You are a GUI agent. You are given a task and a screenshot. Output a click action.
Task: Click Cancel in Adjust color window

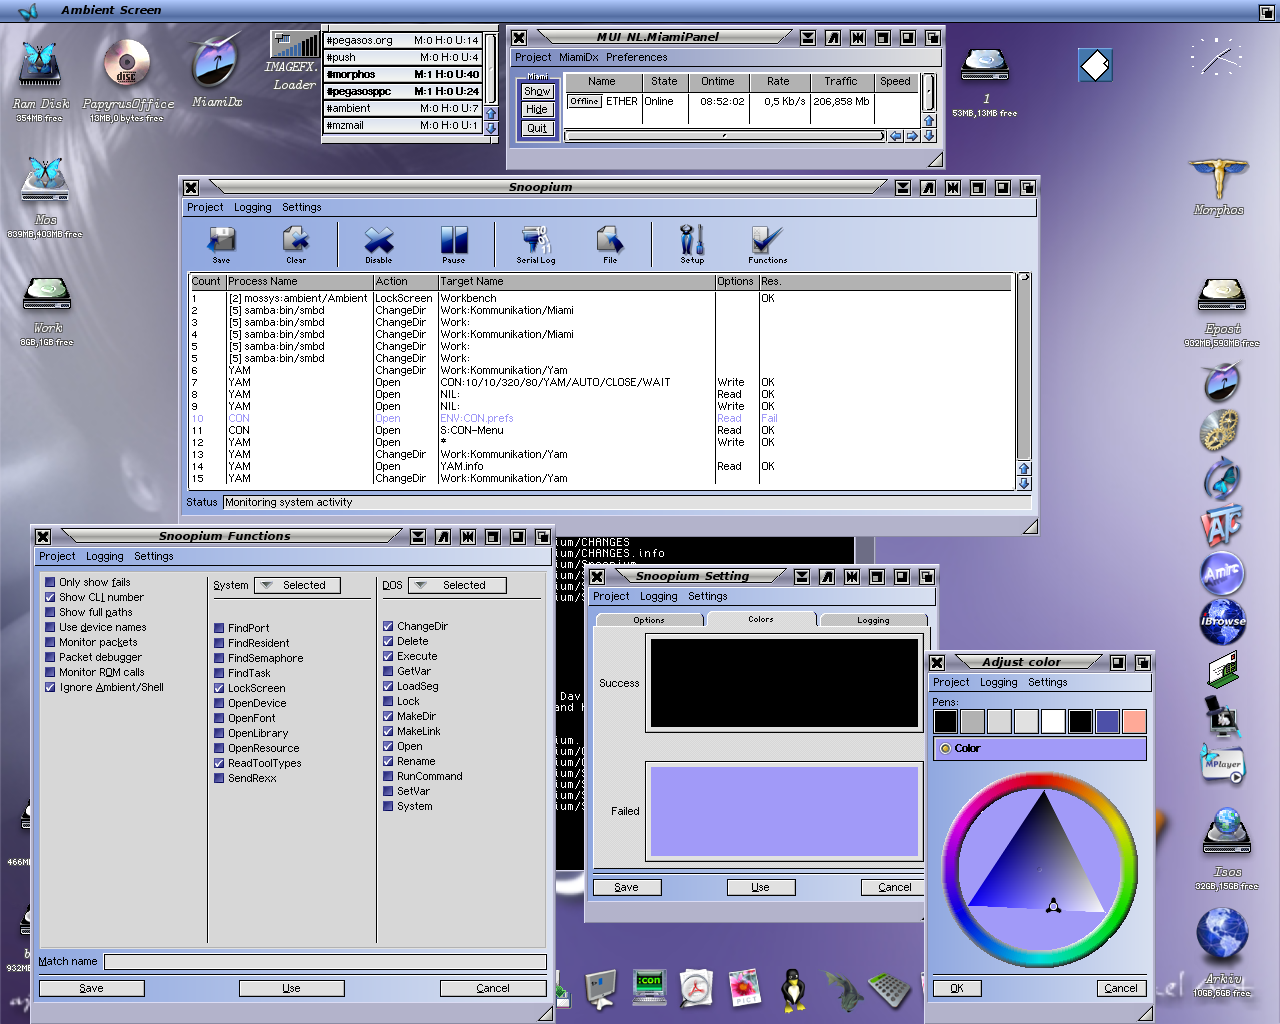1120,988
